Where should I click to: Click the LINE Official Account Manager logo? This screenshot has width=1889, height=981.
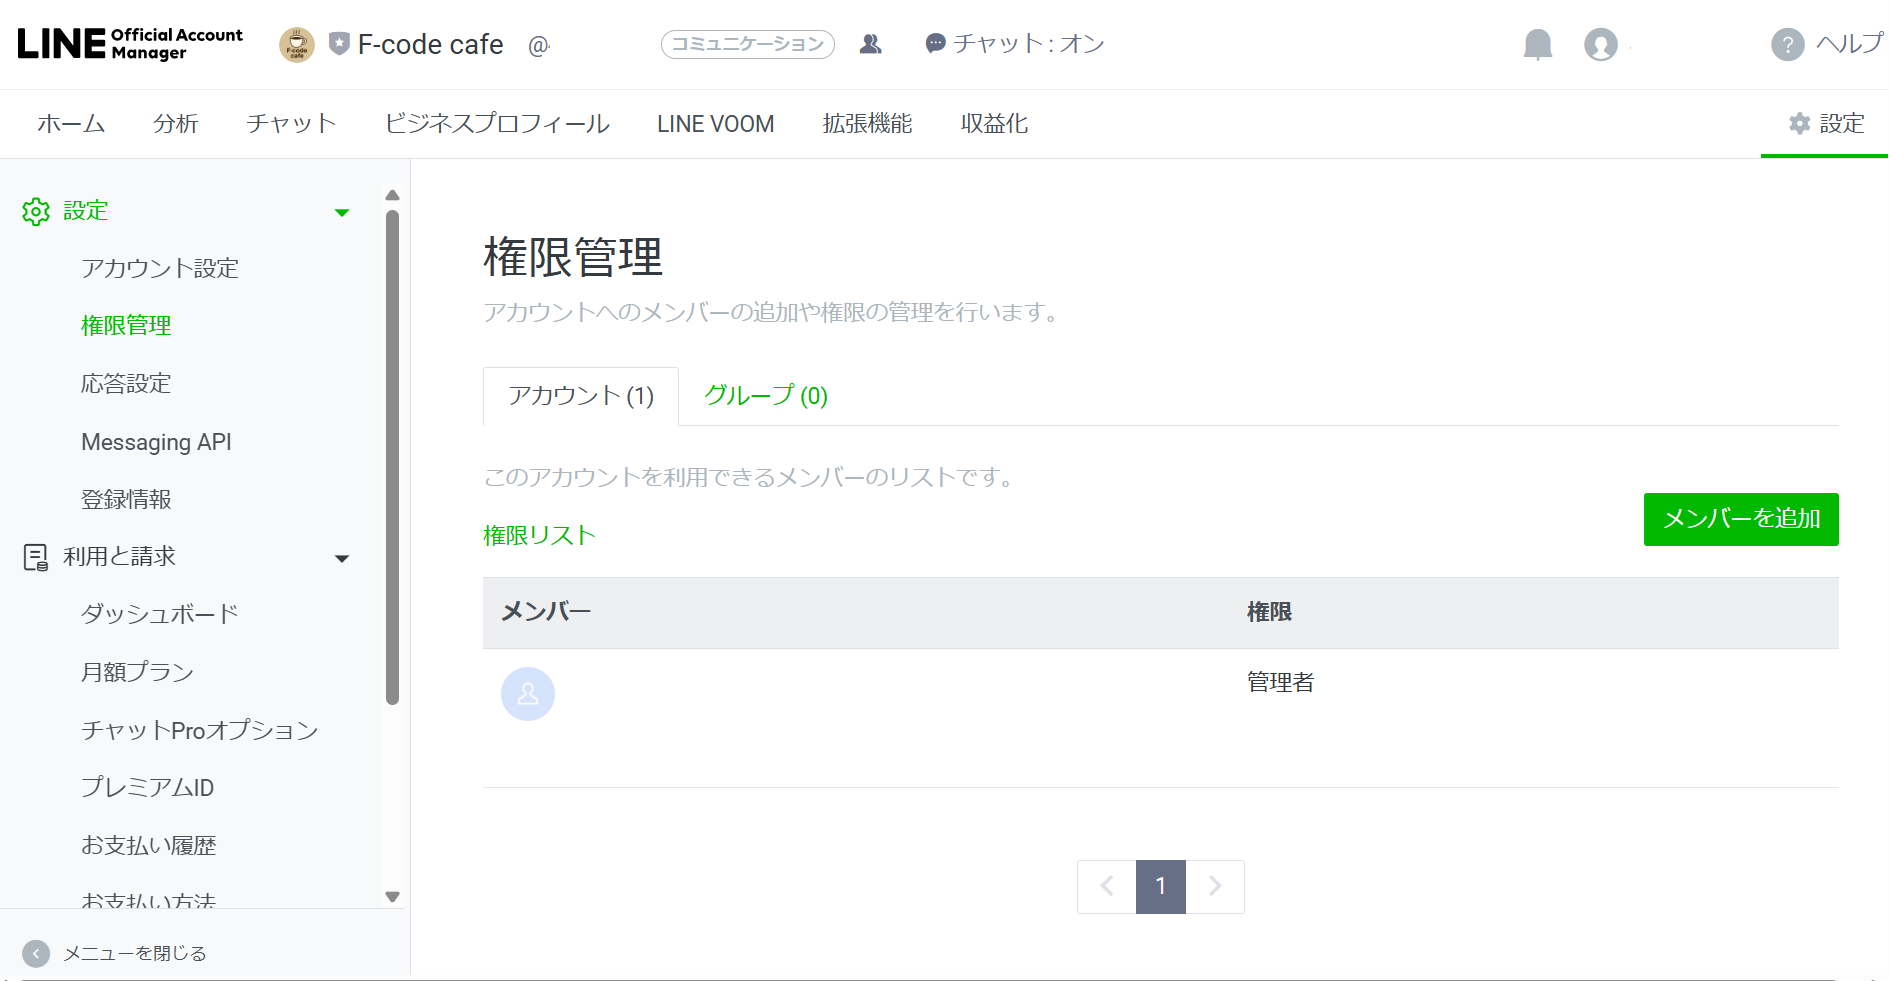point(130,44)
